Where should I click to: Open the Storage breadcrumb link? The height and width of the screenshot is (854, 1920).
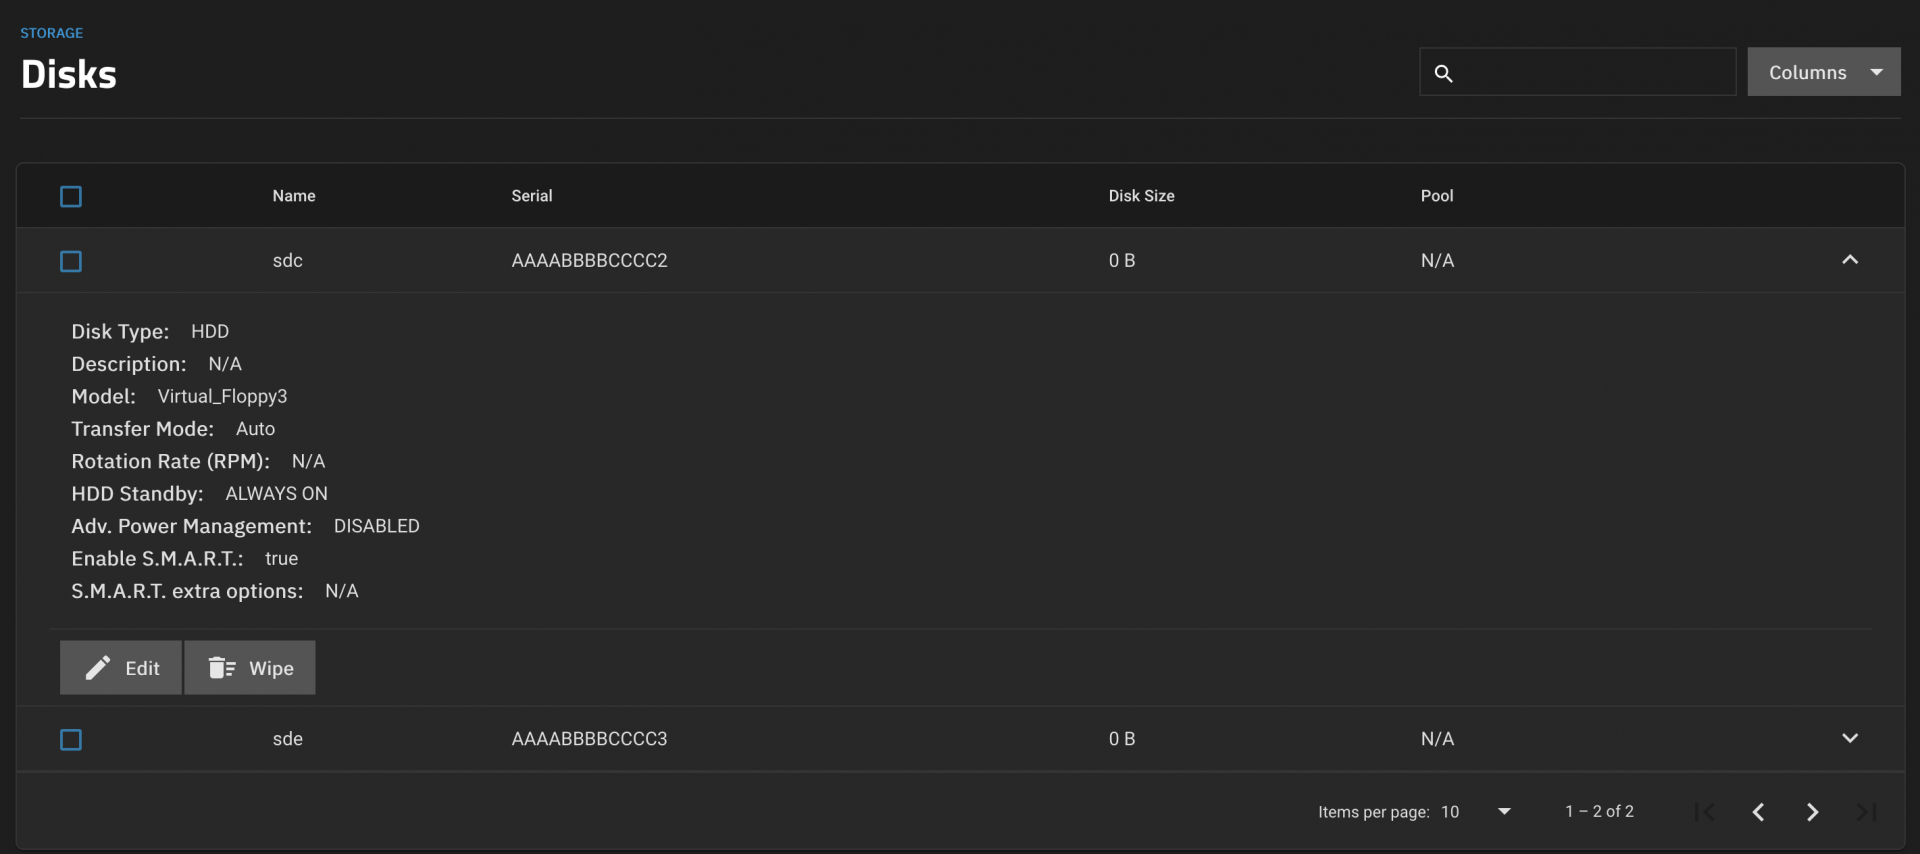point(52,33)
